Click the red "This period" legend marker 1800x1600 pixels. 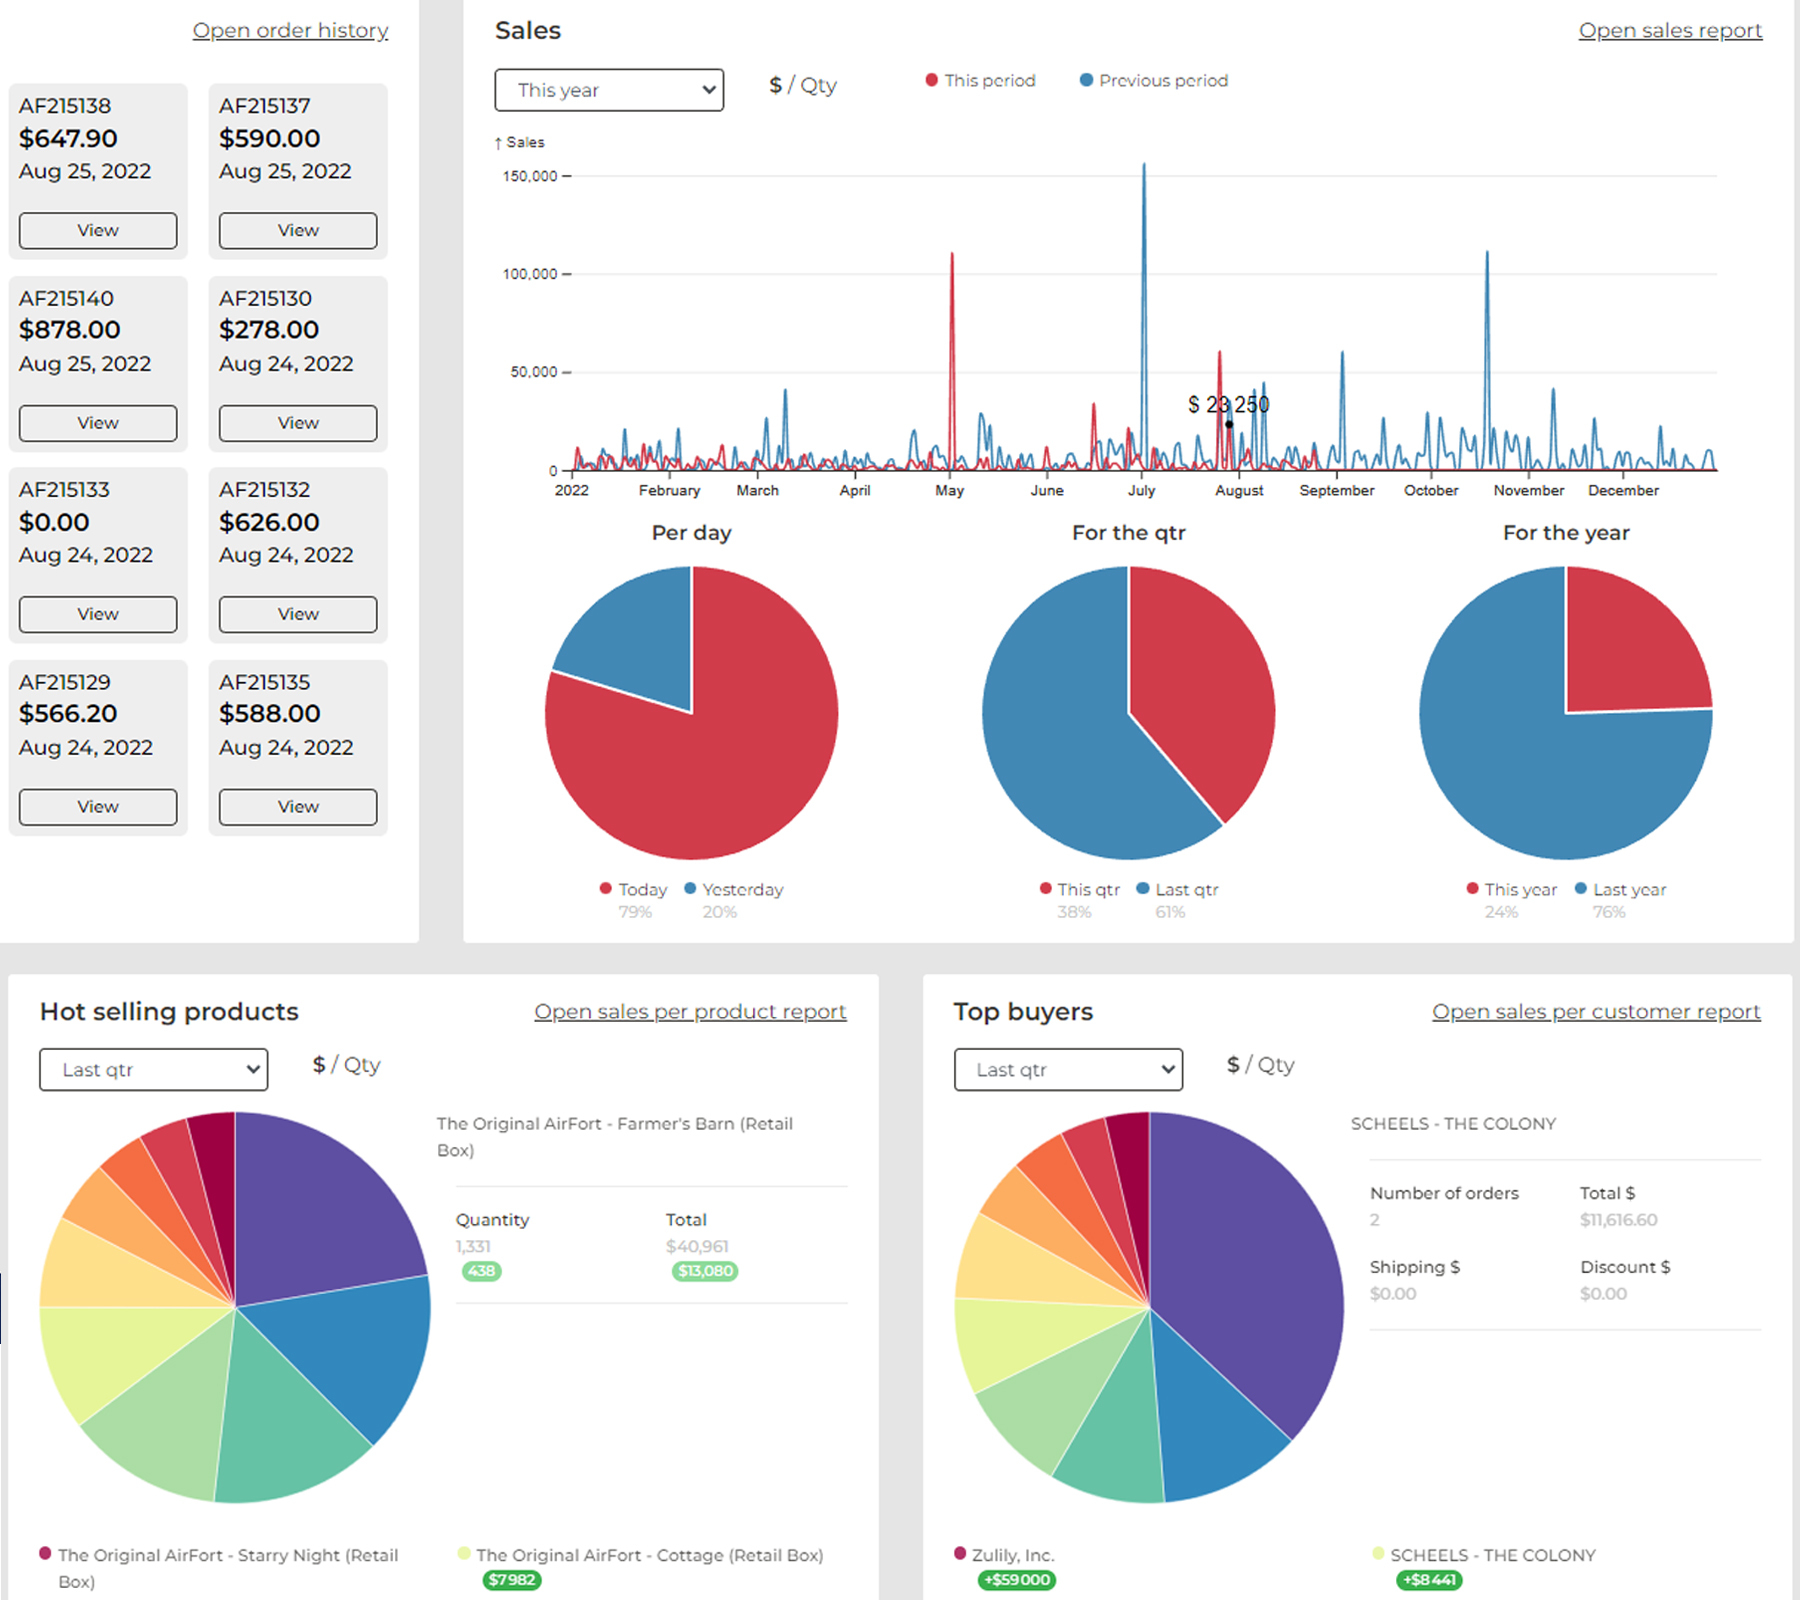coord(931,80)
